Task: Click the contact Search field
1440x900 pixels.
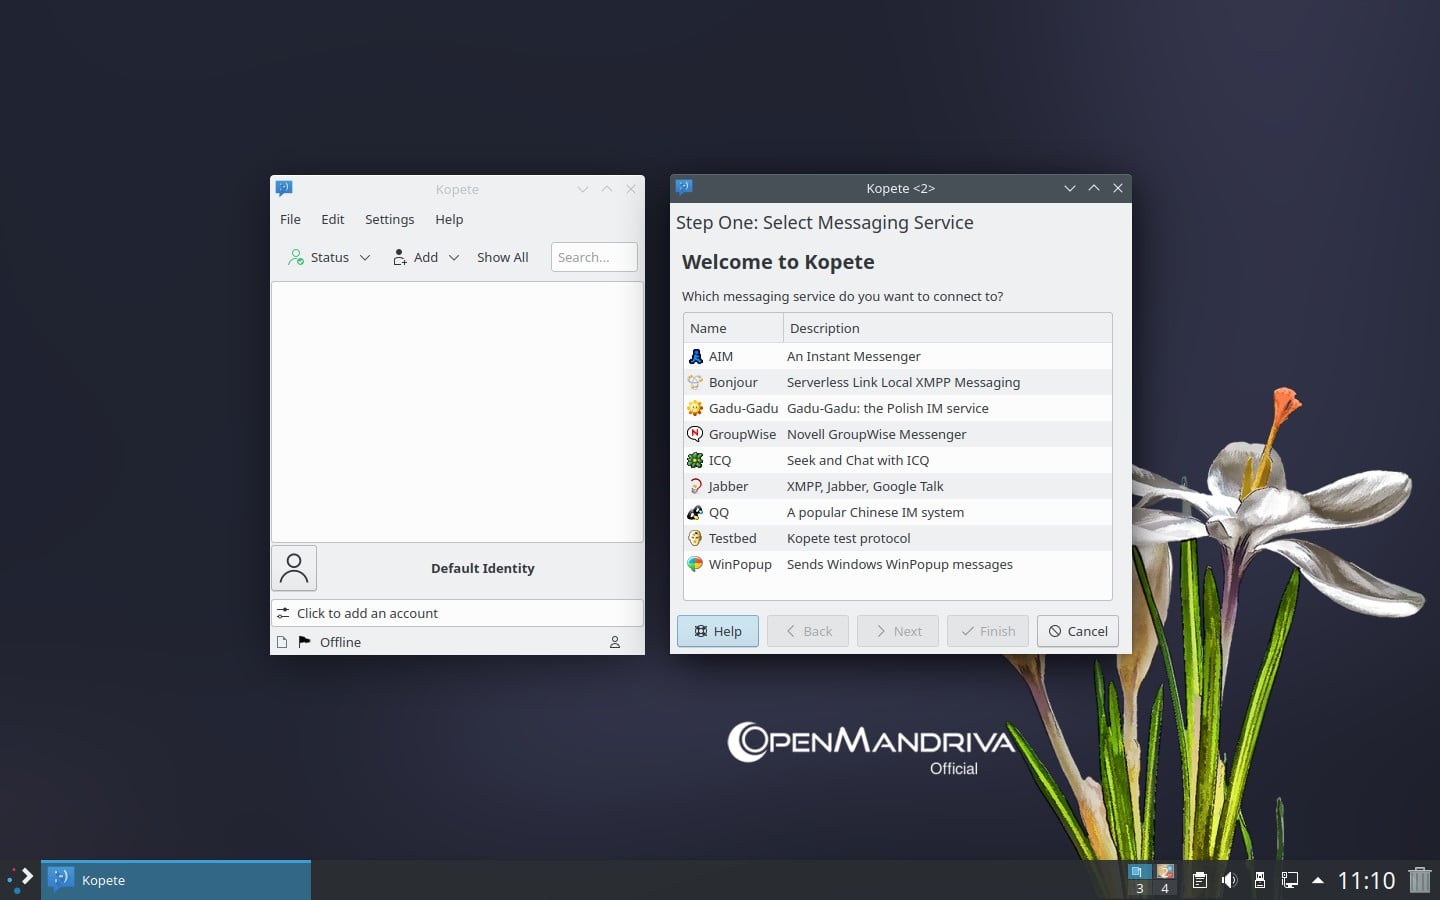Action: pos(593,257)
